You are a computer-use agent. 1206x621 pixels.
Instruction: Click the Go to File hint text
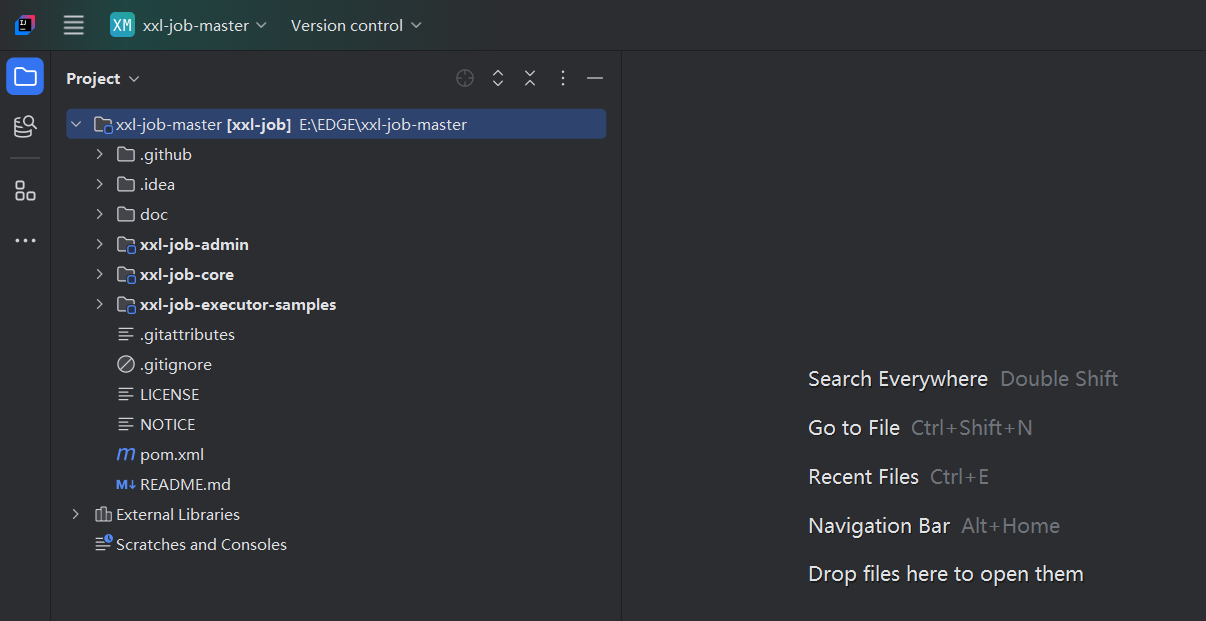coord(854,428)
